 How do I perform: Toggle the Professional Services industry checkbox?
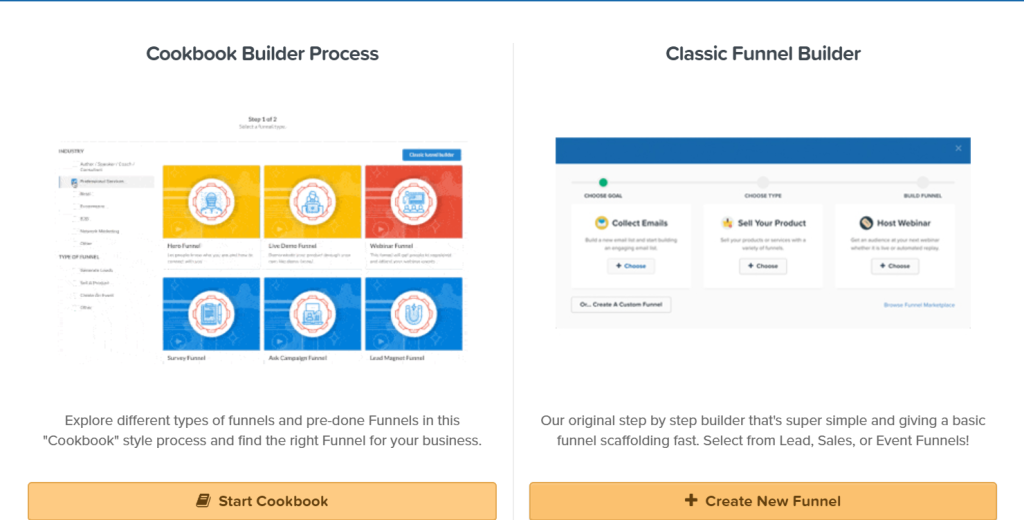[74, 182]
